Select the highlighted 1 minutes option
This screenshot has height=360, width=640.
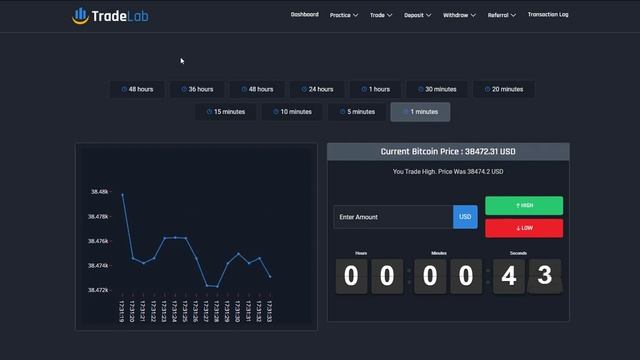[x=420, y=112]
